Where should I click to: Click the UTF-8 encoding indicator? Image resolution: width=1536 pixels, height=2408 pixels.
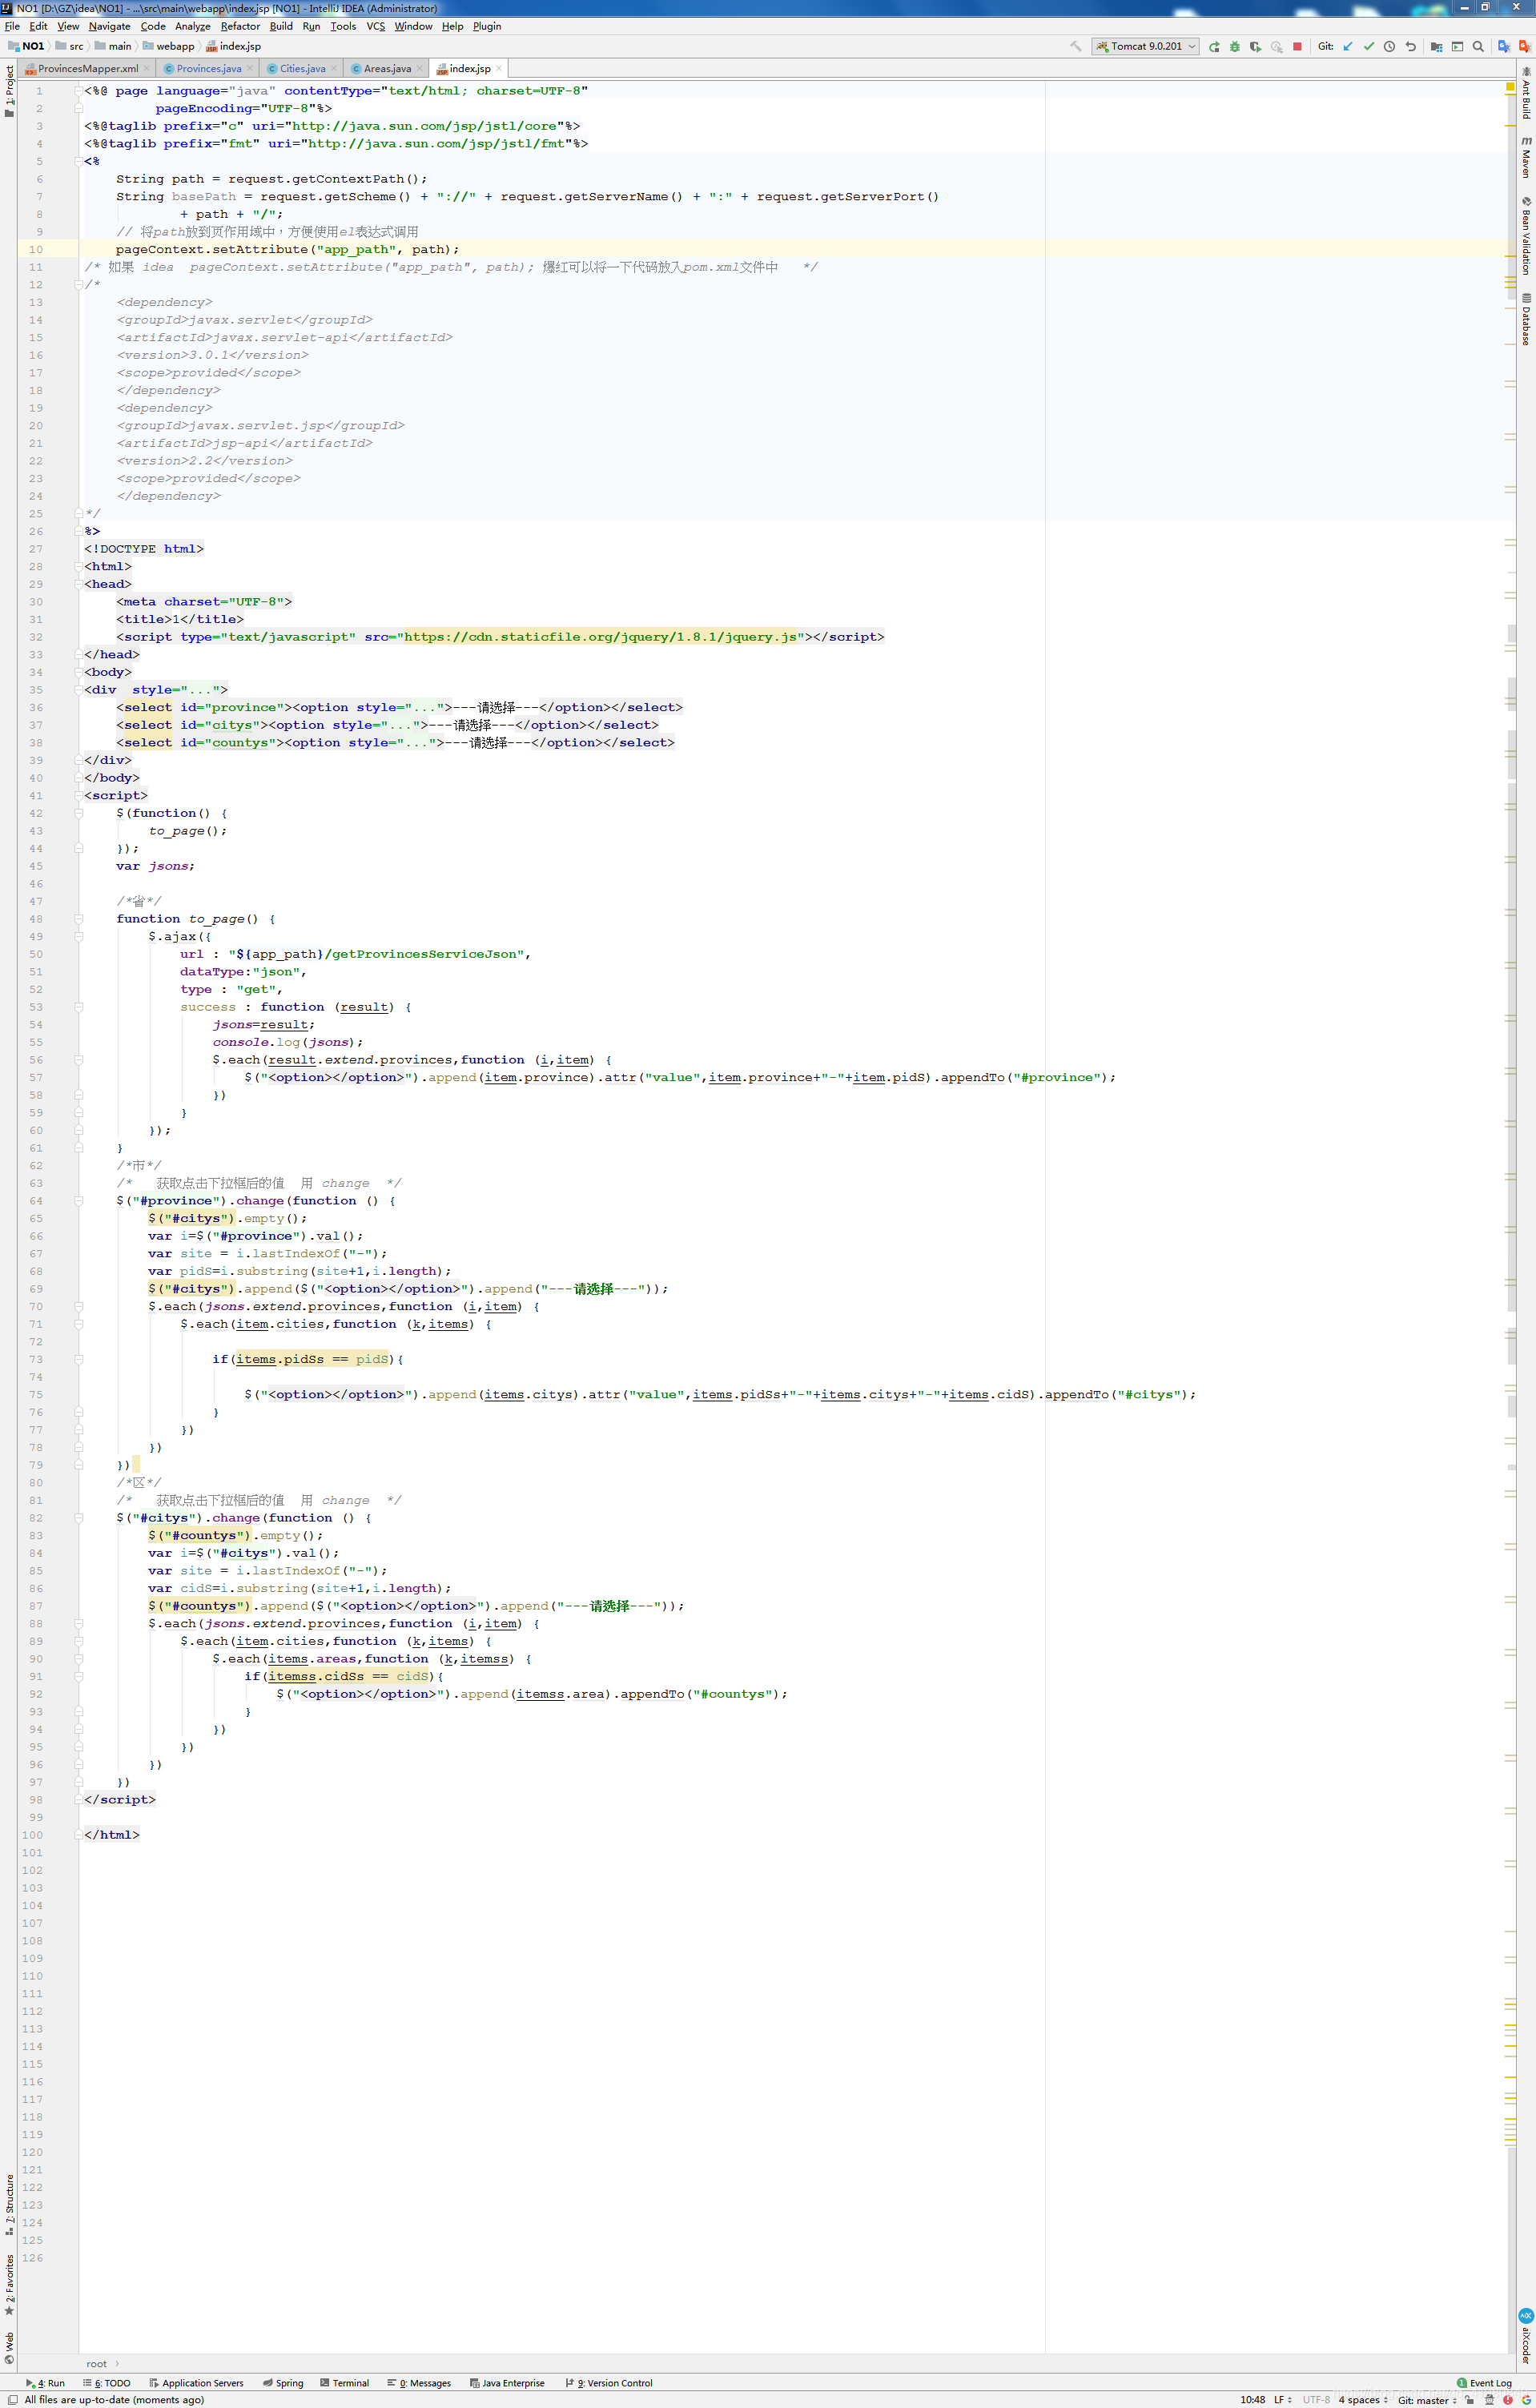[x=1316, y=2399]
